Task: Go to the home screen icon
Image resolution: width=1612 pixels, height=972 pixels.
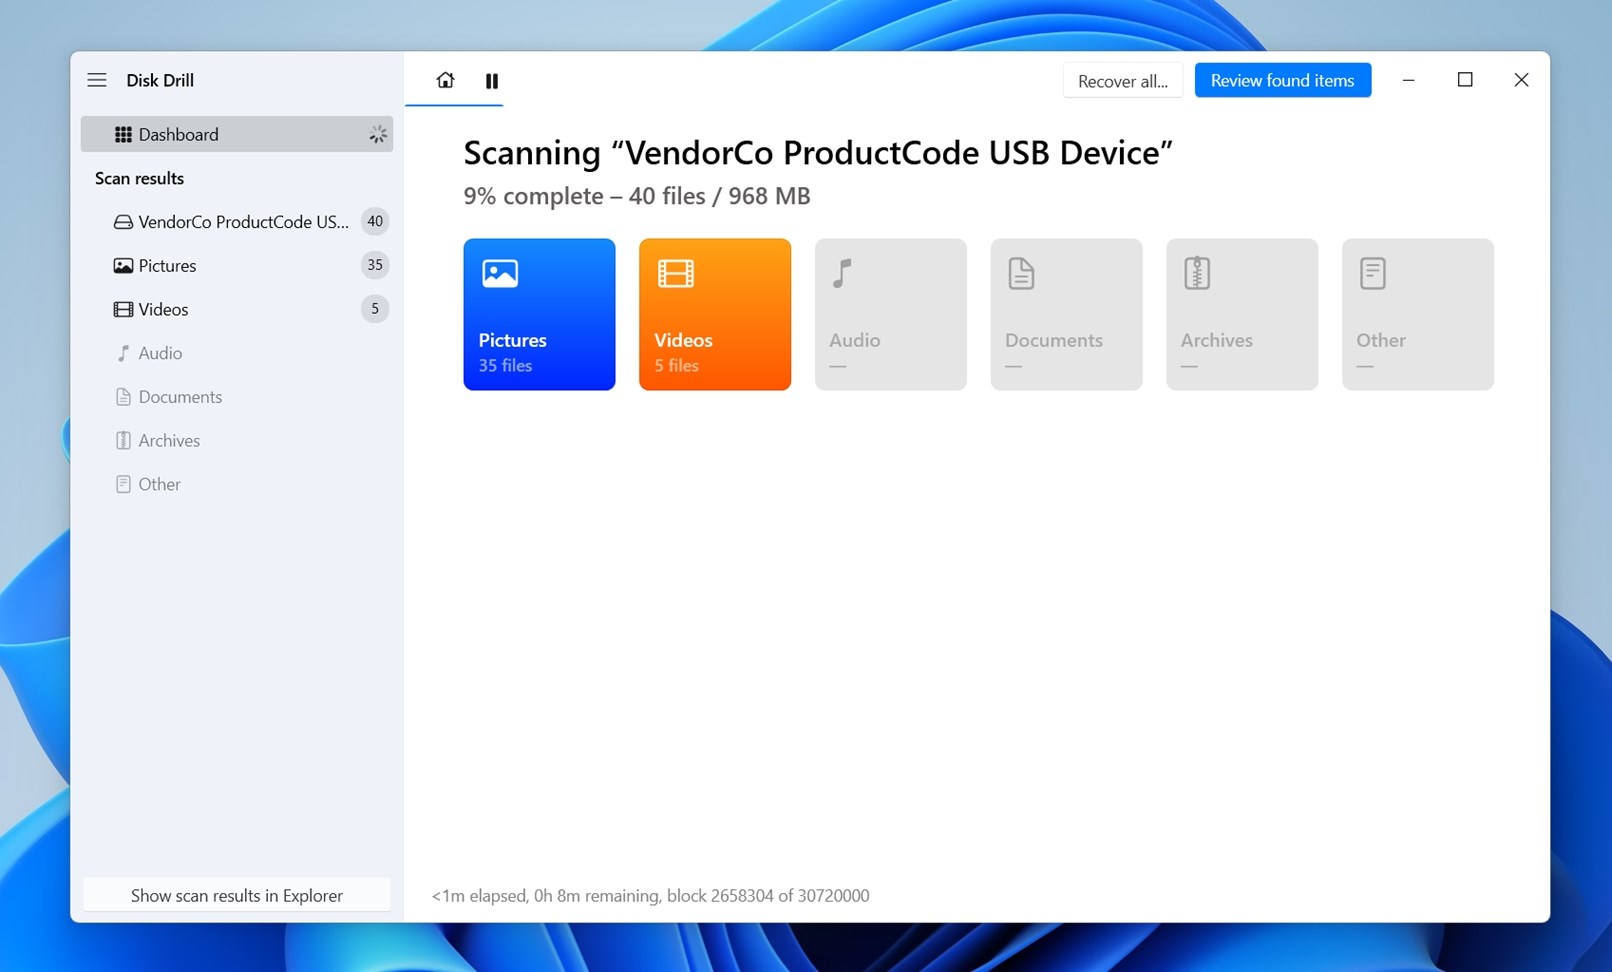Action: click(445, 80)
